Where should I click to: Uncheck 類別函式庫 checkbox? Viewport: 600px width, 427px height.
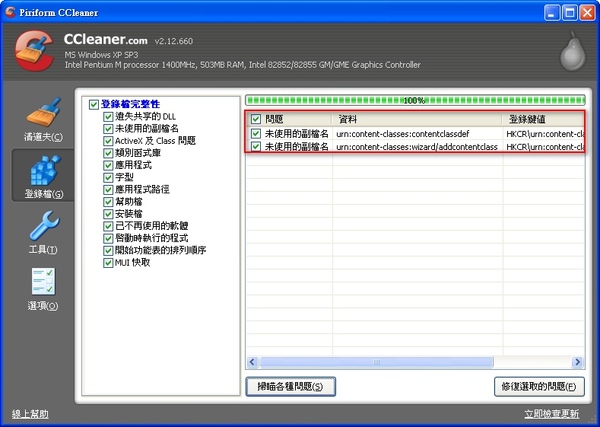pos(108,153)
